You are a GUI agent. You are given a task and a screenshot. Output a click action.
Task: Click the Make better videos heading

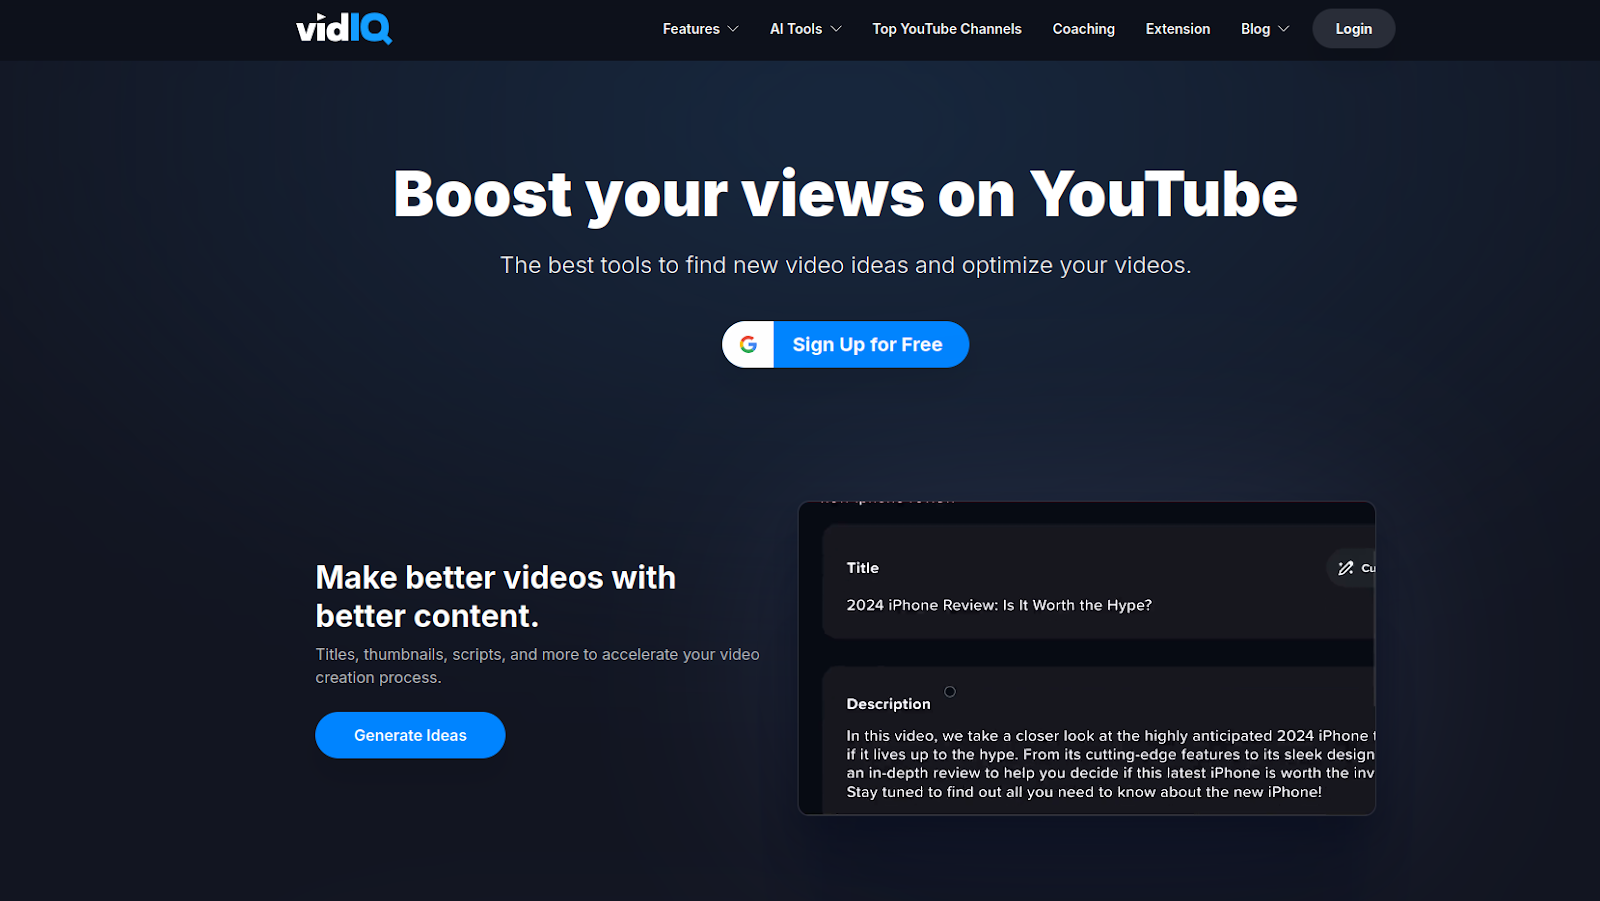point(496,596)
